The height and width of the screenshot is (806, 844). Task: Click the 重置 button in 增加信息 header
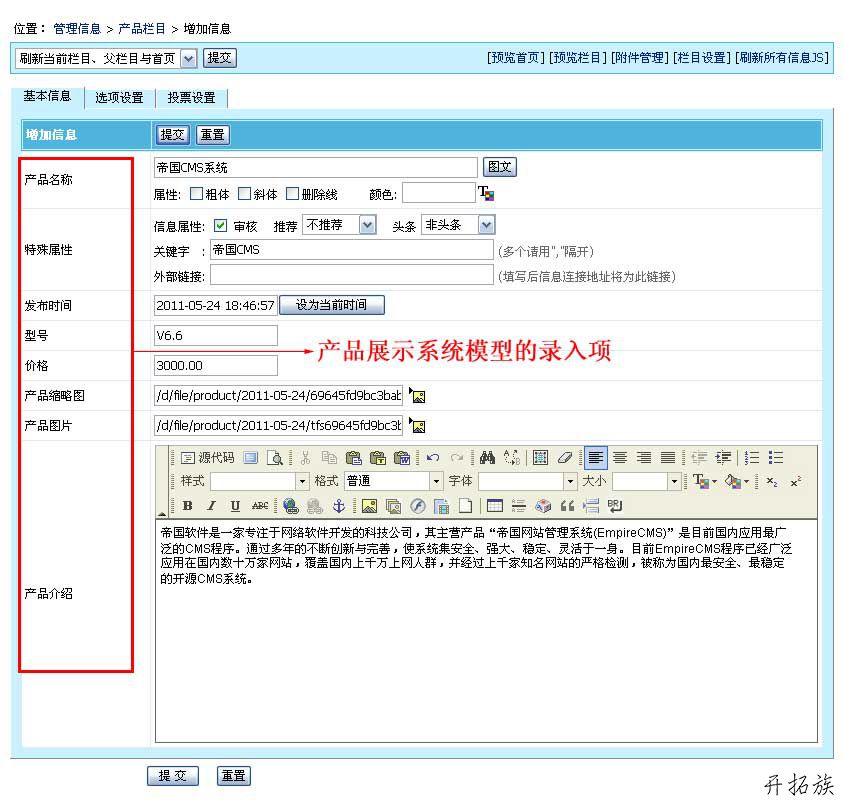[x=213, y=135]
